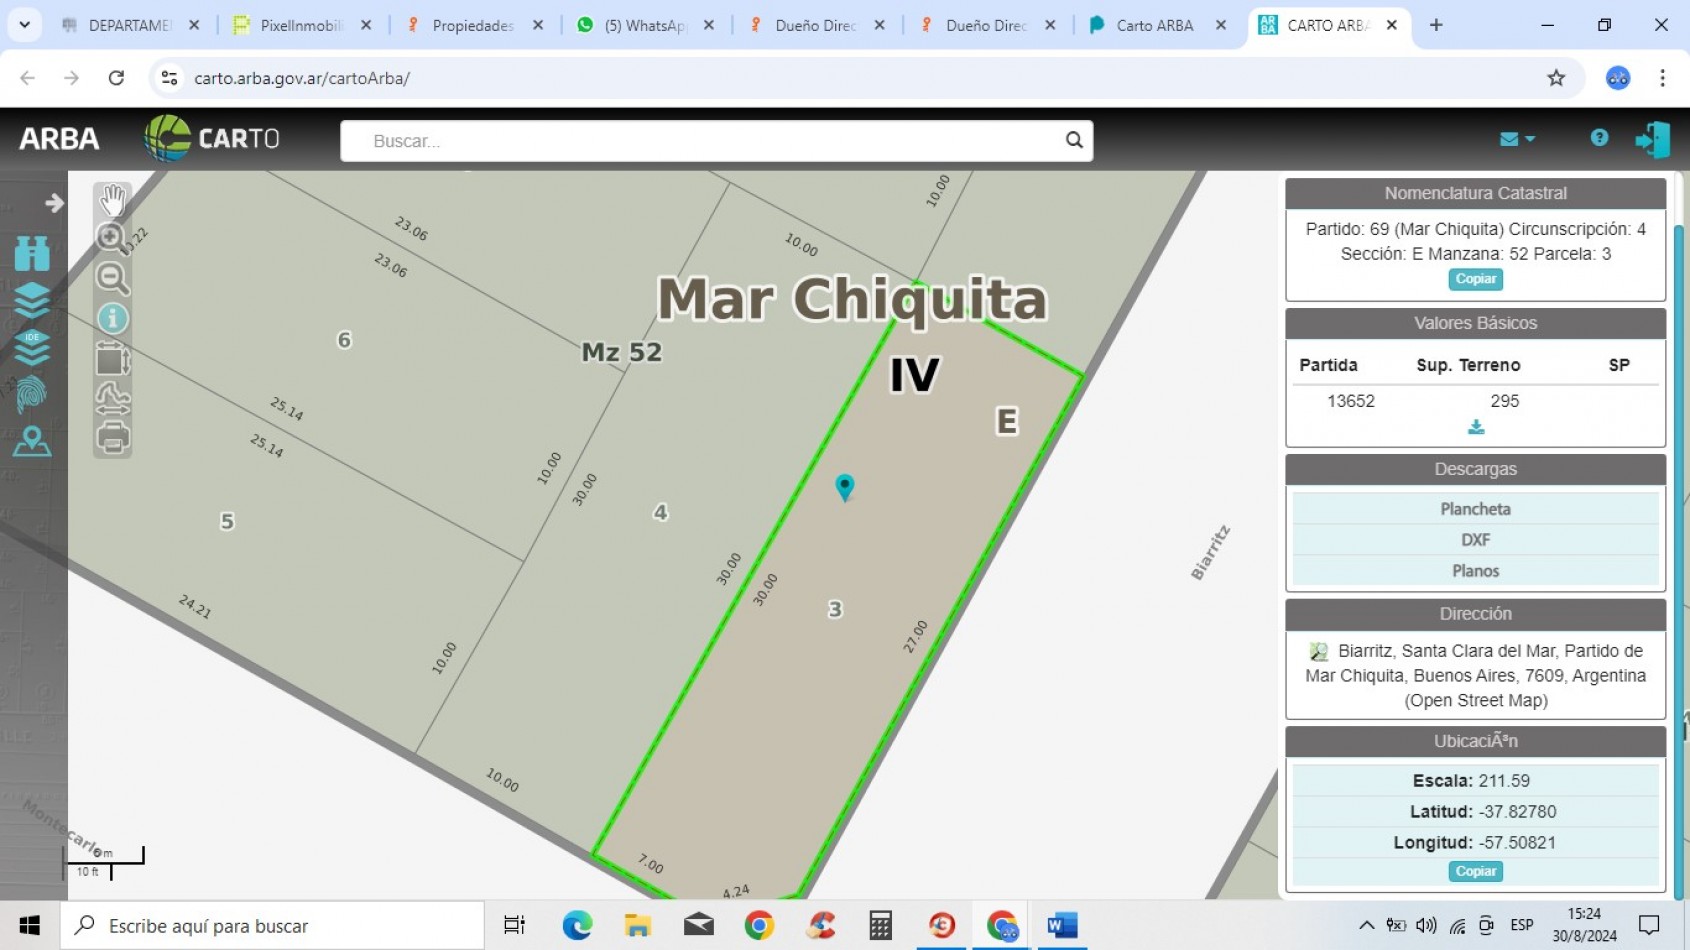Image resolution: width=1690 pixels, height=950 pixels.
Task: Open the tab search dropdown
Action: pyautogui.click(x=24, y=25)
